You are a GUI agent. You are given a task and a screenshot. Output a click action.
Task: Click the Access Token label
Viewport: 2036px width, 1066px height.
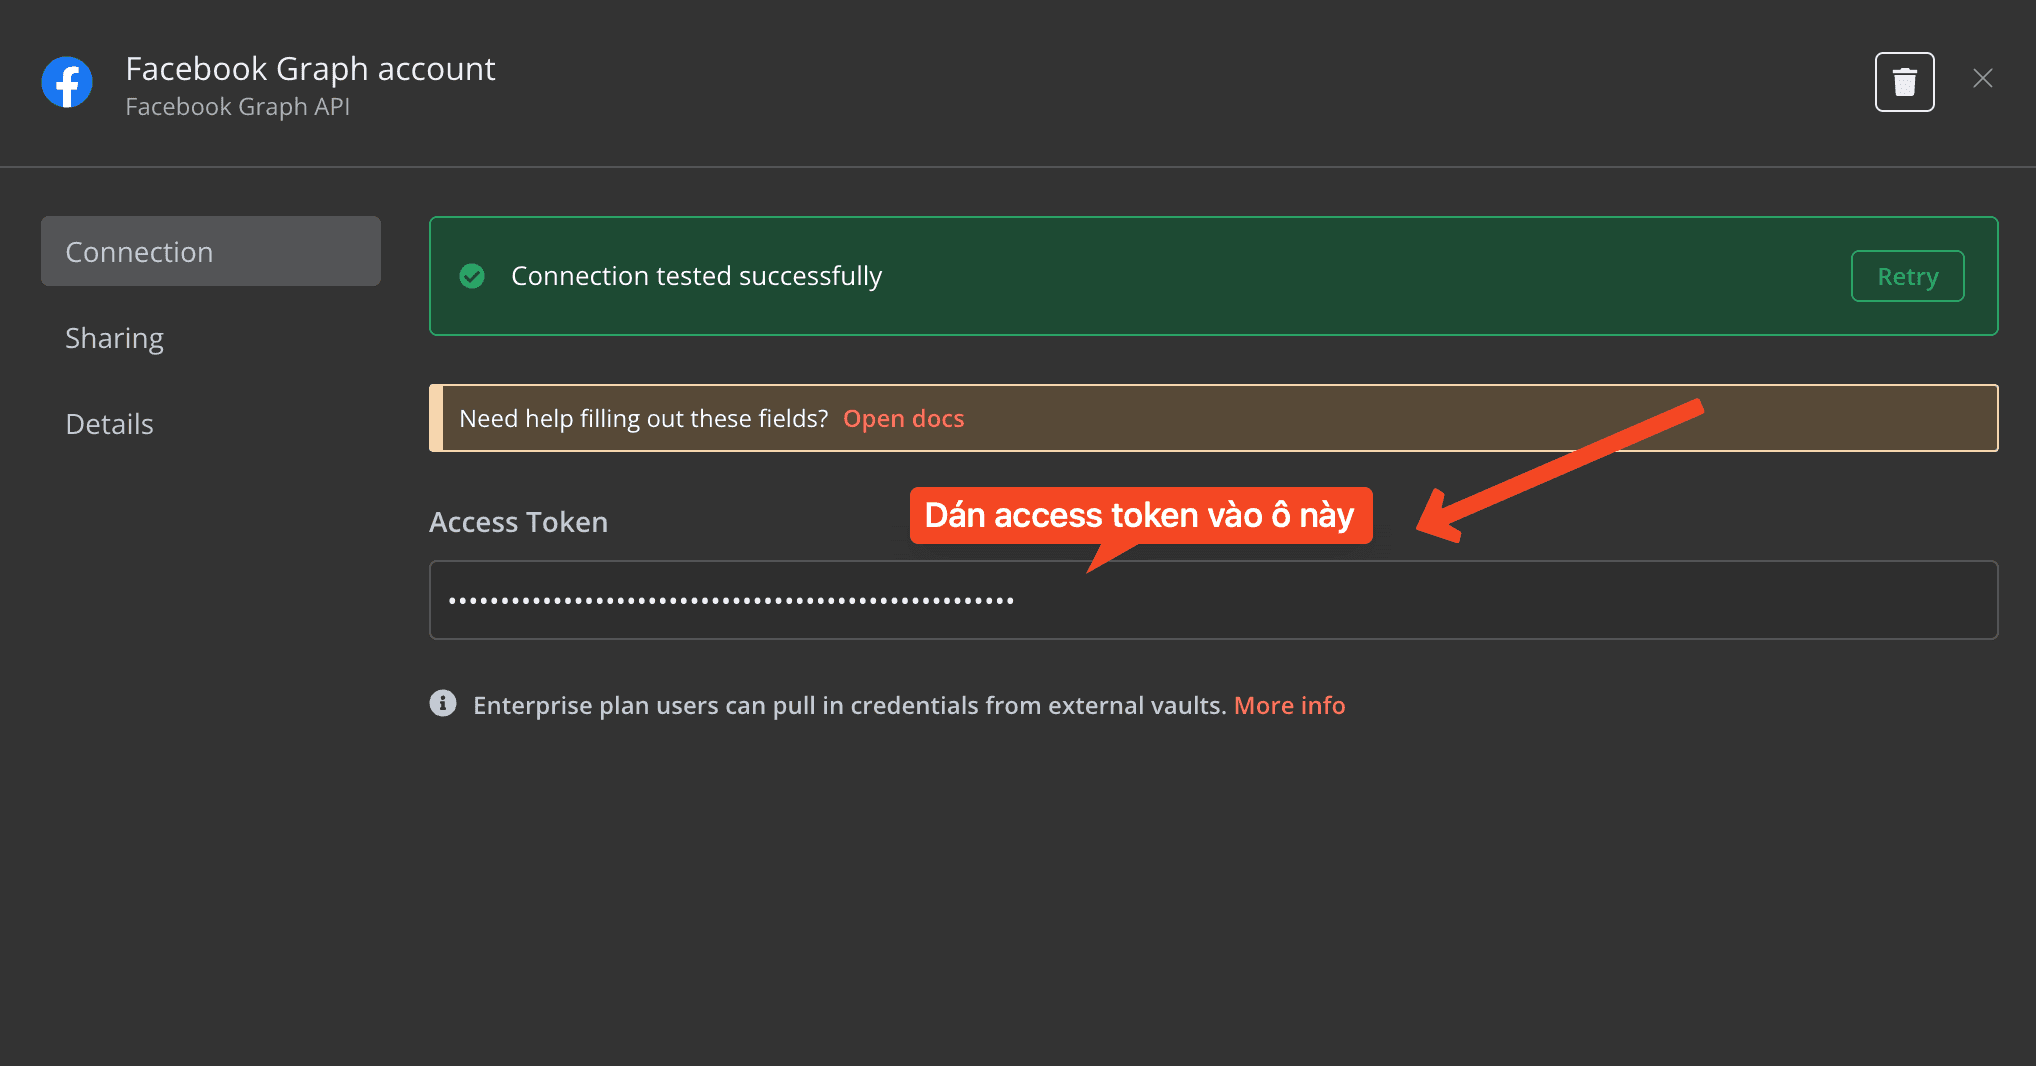pyautogui.click(x=518, y=522)
